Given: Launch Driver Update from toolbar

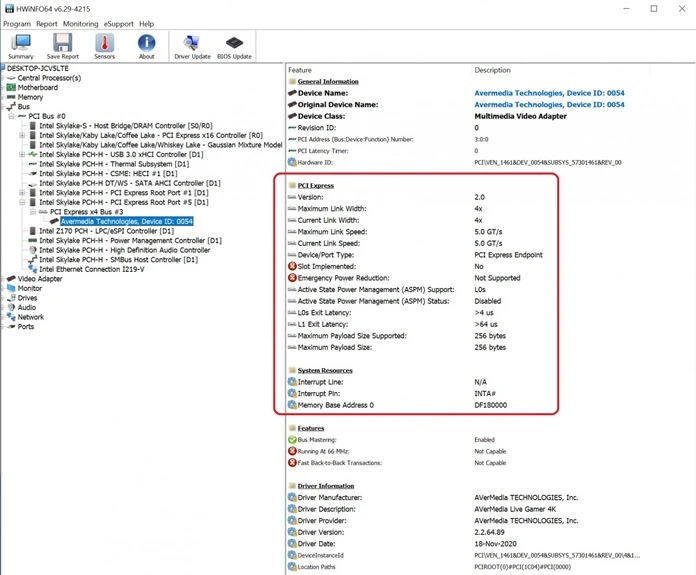Looking at the screenshot, I should pos(192,46).
